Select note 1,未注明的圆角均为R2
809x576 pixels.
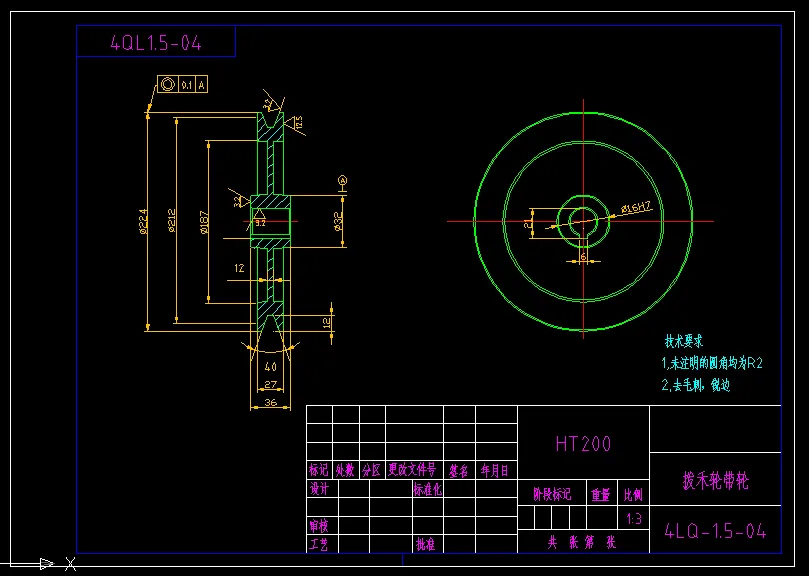point(712,363)
